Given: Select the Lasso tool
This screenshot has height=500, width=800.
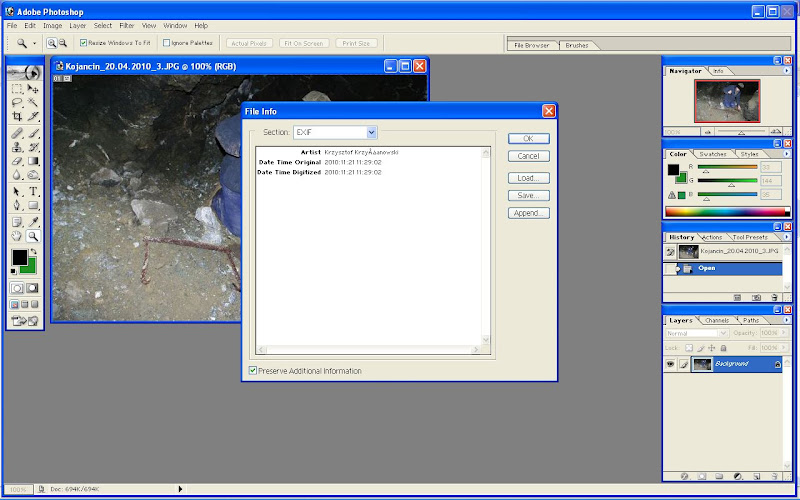Looking at the screenshot, I should [17, 103].
